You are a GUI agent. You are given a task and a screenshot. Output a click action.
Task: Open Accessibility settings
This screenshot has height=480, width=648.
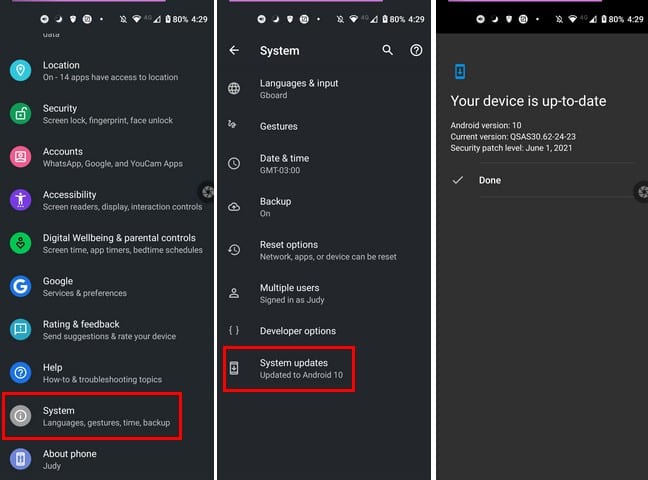tap(107, 200)
